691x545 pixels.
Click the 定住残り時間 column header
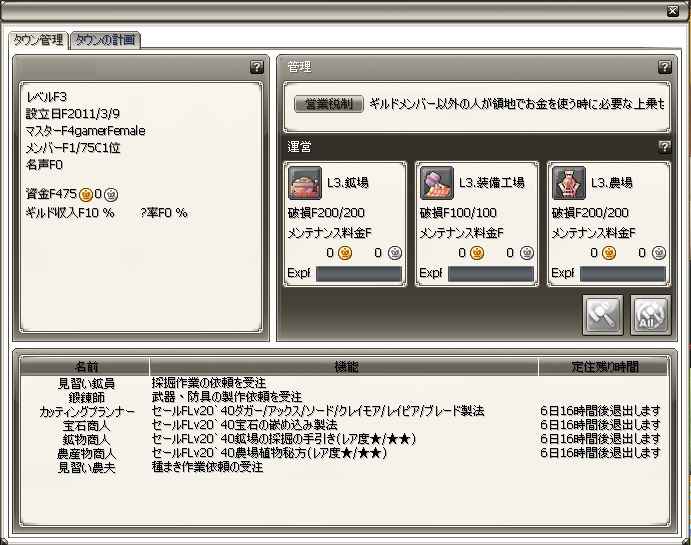(604, 367)
